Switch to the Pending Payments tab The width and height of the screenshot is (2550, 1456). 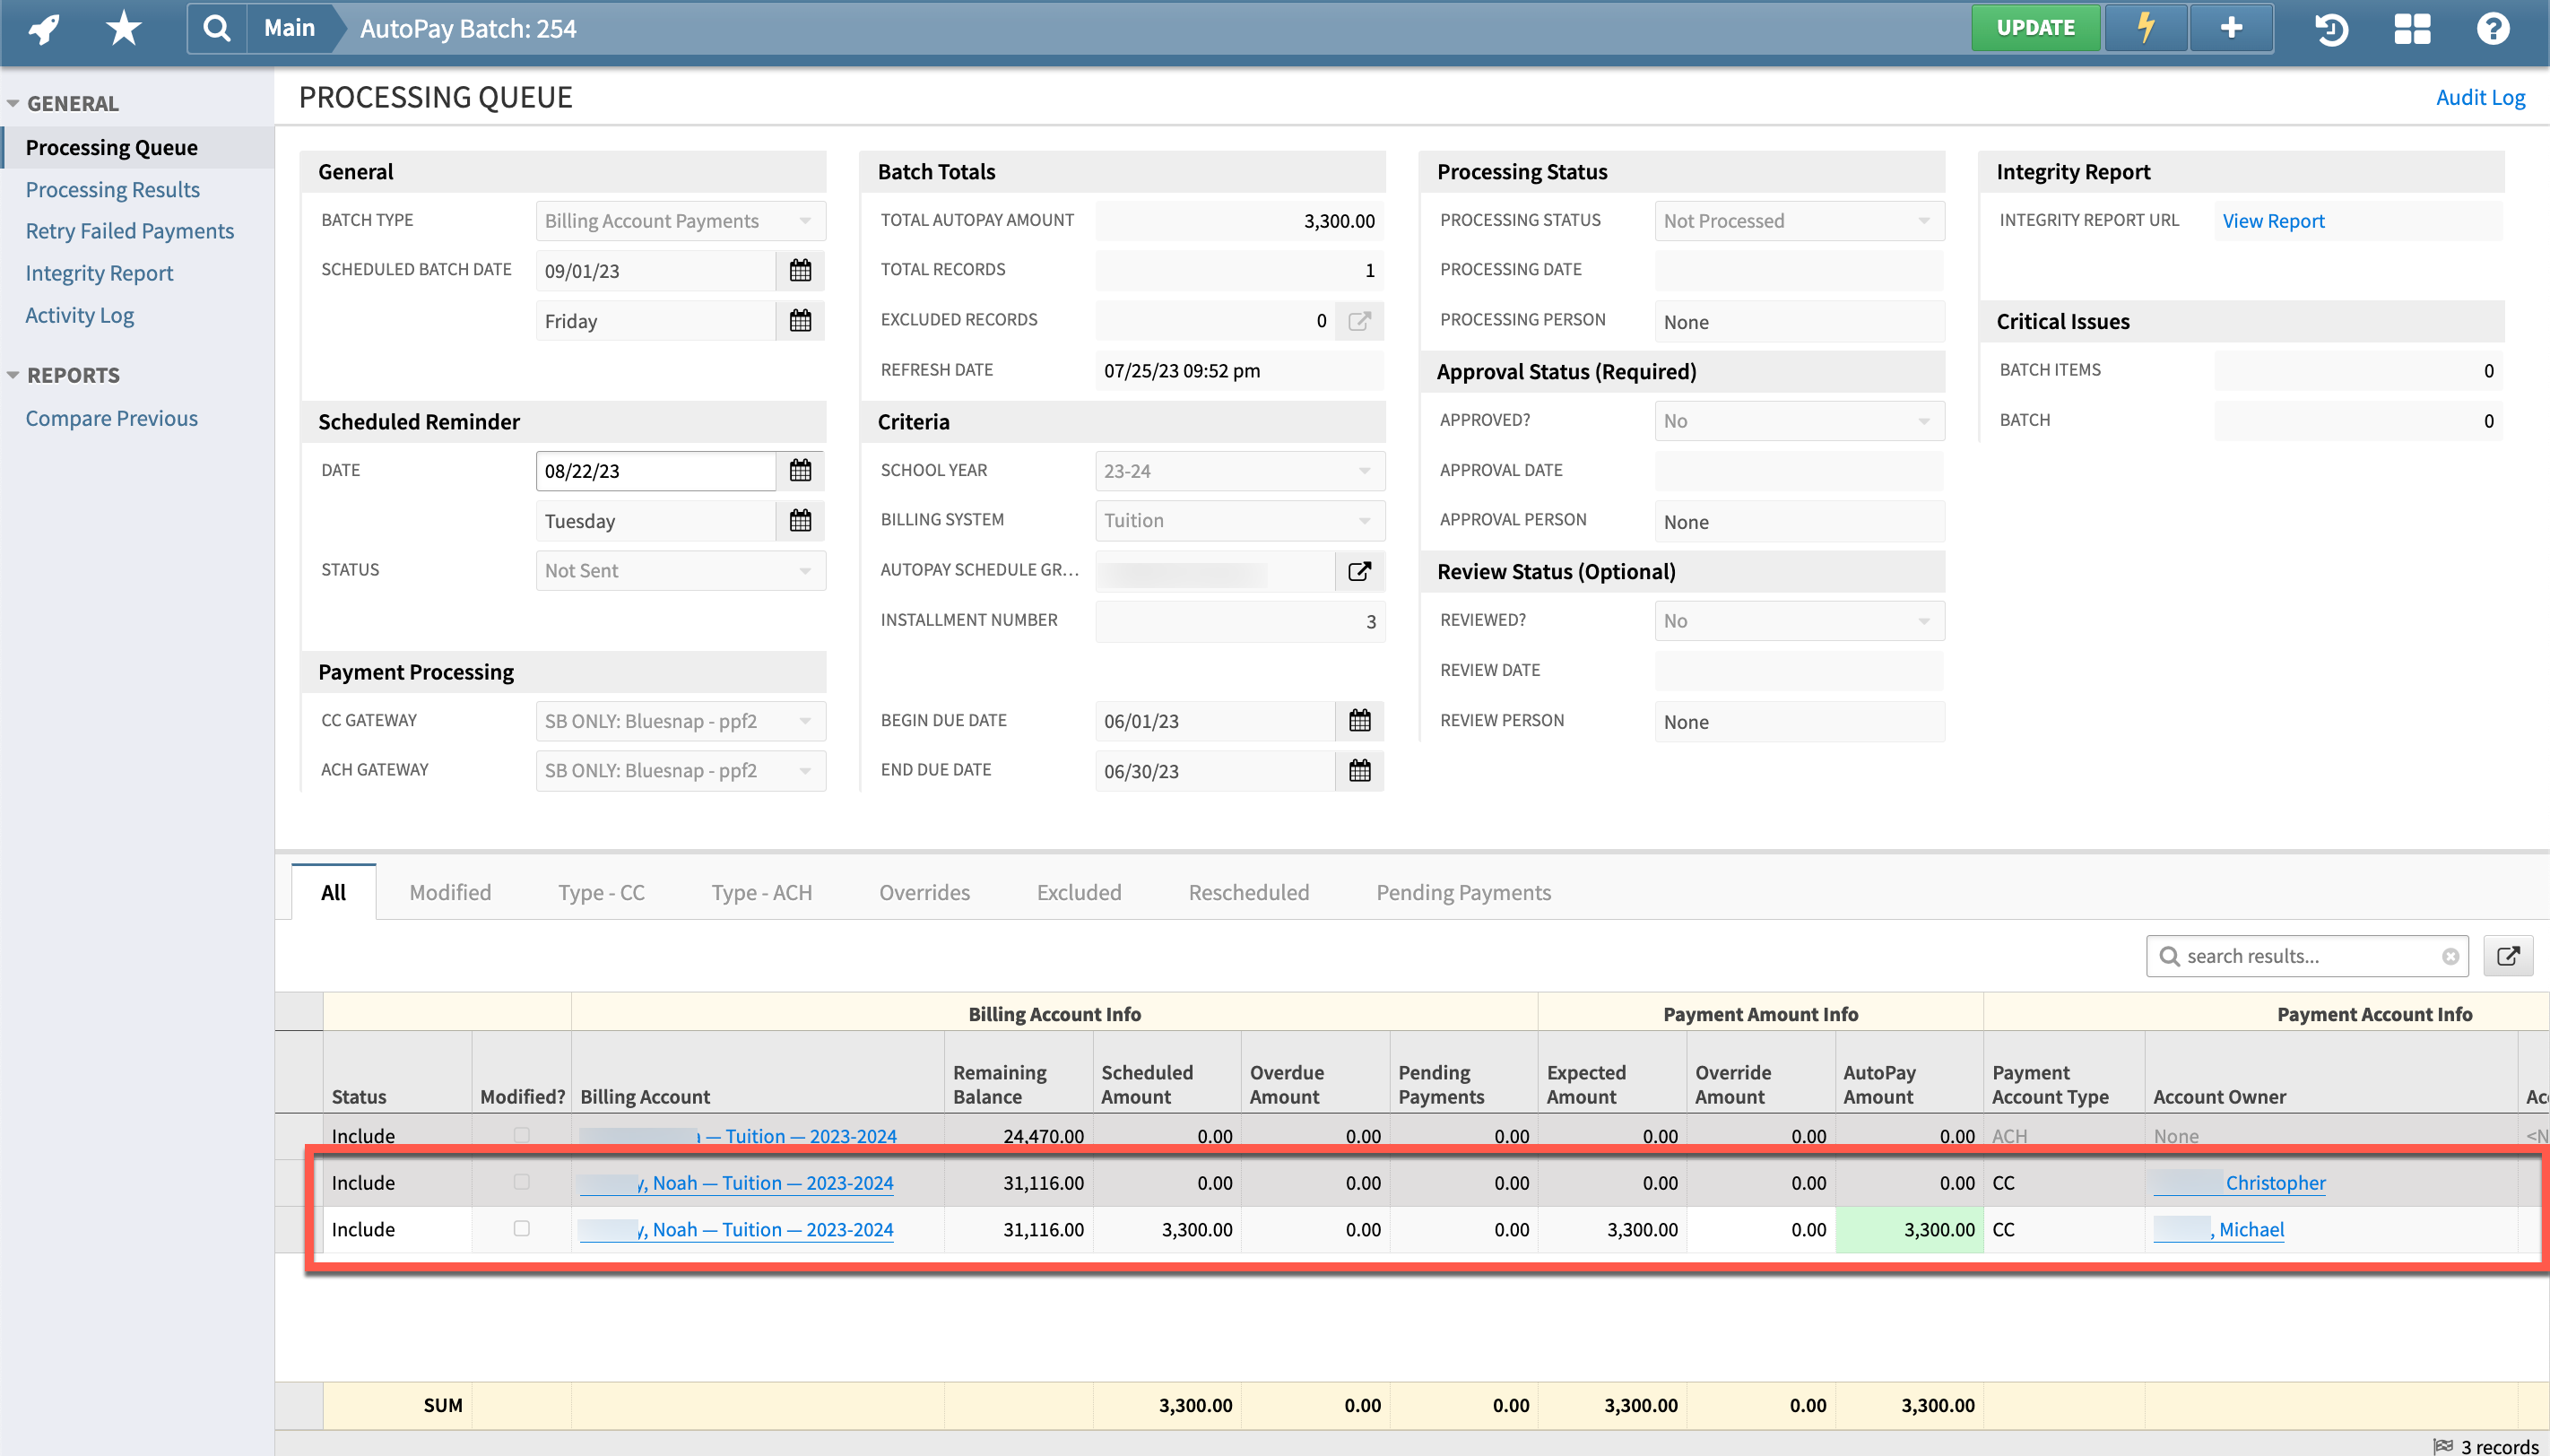pyautogui.click(x=1462, y=892)
